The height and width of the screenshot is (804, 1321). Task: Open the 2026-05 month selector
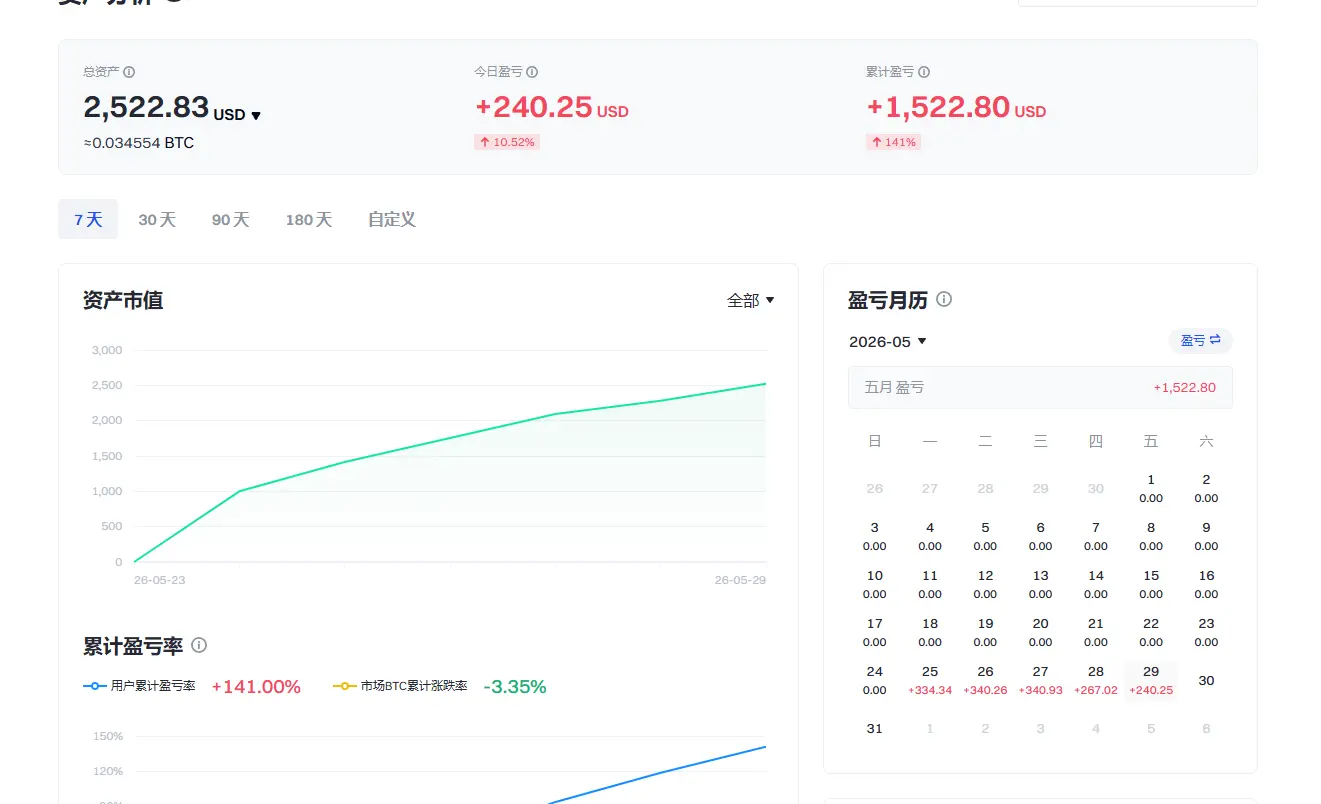[888, 342]
